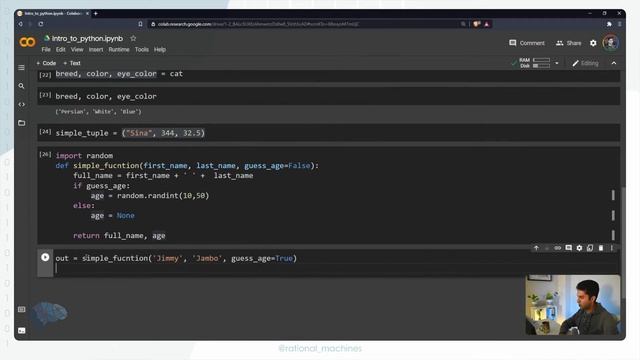This screenshot has width=640, height=360.
Task: Click the Comment button
Action: [527, 43]
